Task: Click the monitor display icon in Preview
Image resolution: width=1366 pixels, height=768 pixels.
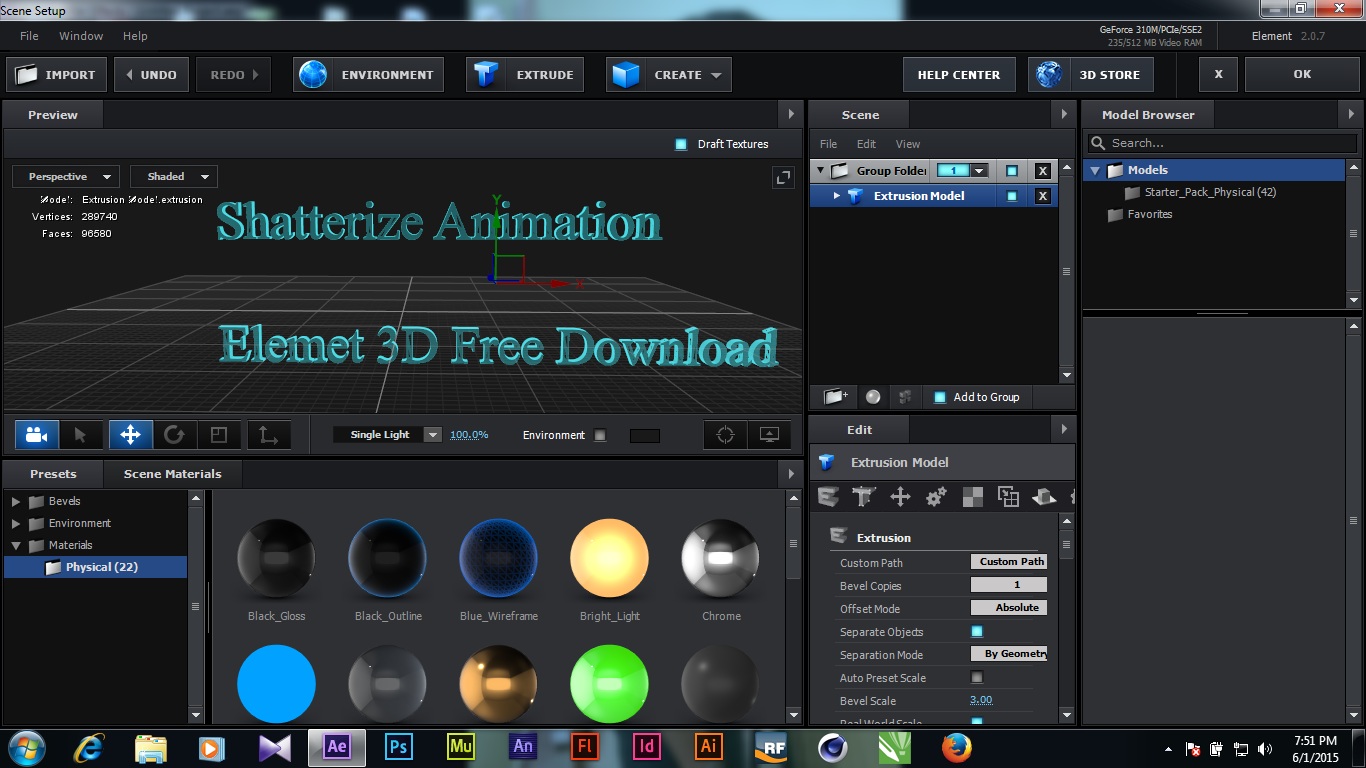Action: (769, 435)
